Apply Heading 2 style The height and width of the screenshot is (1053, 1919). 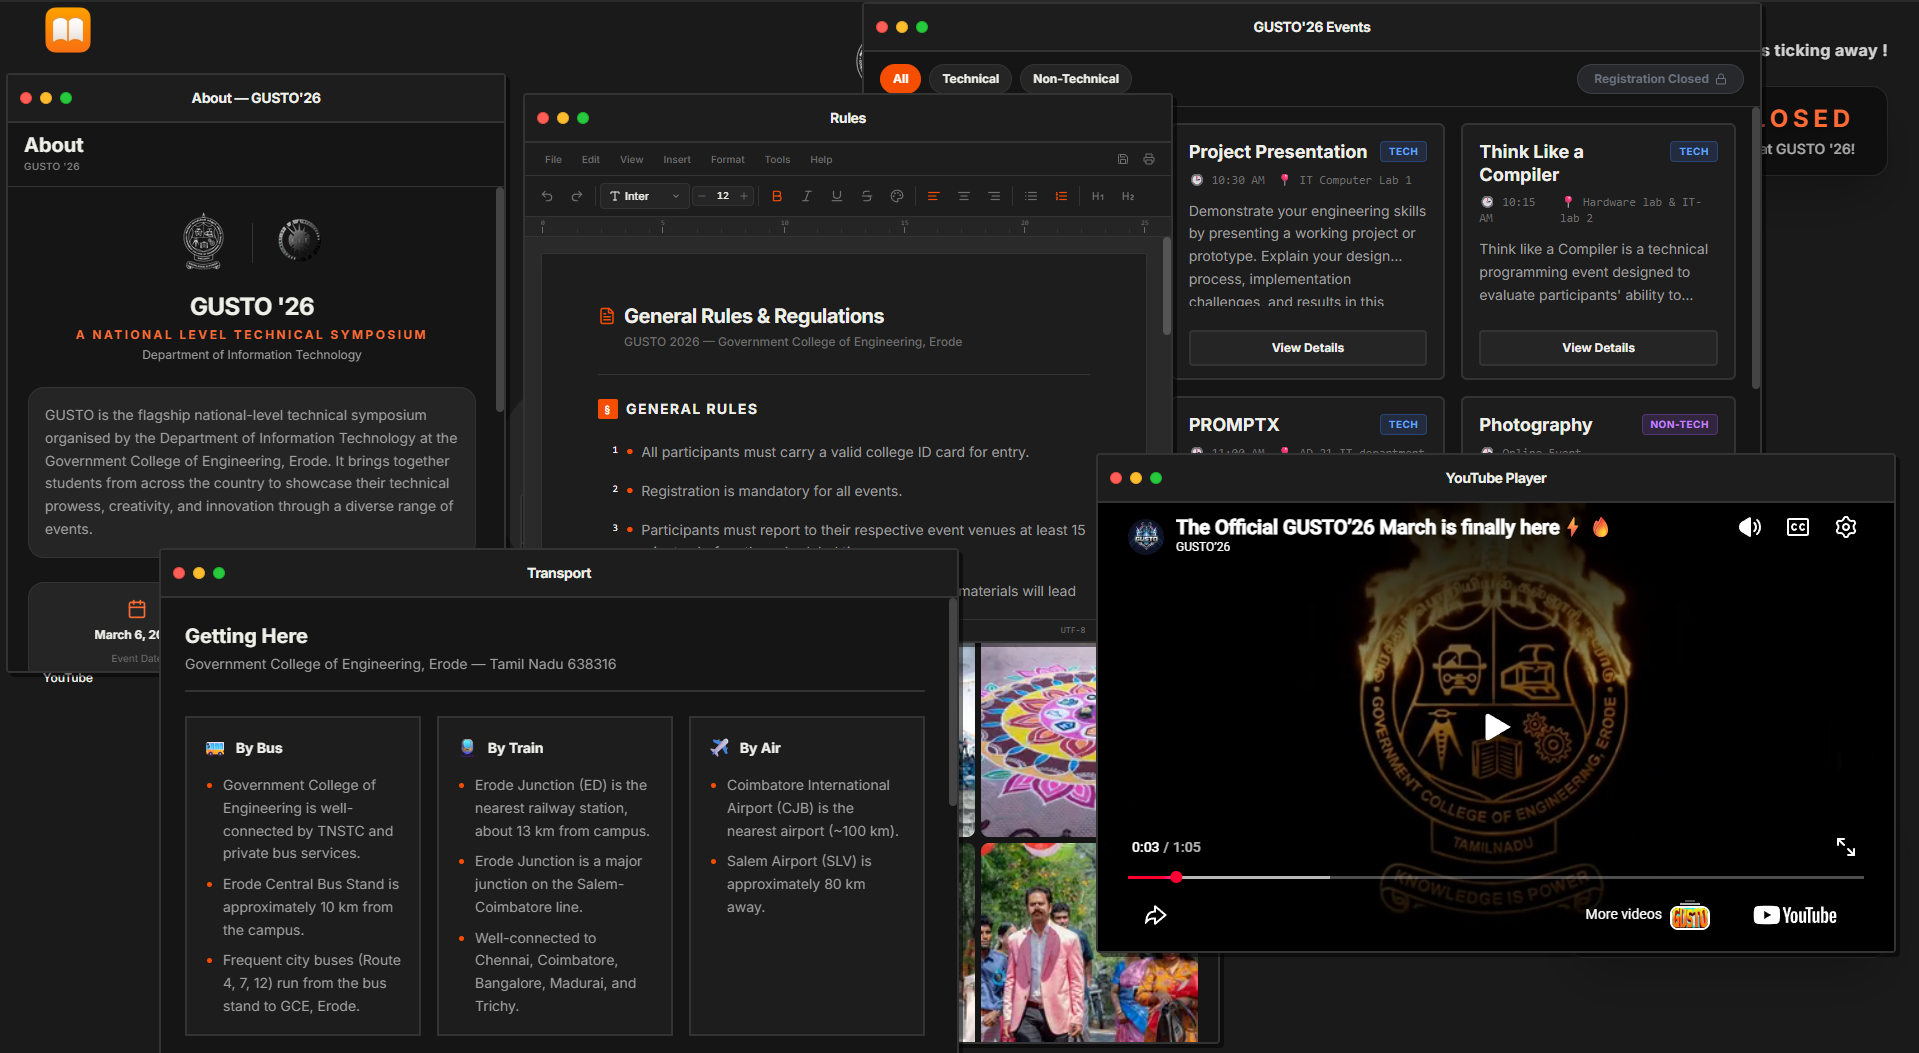click(1128, 196)
